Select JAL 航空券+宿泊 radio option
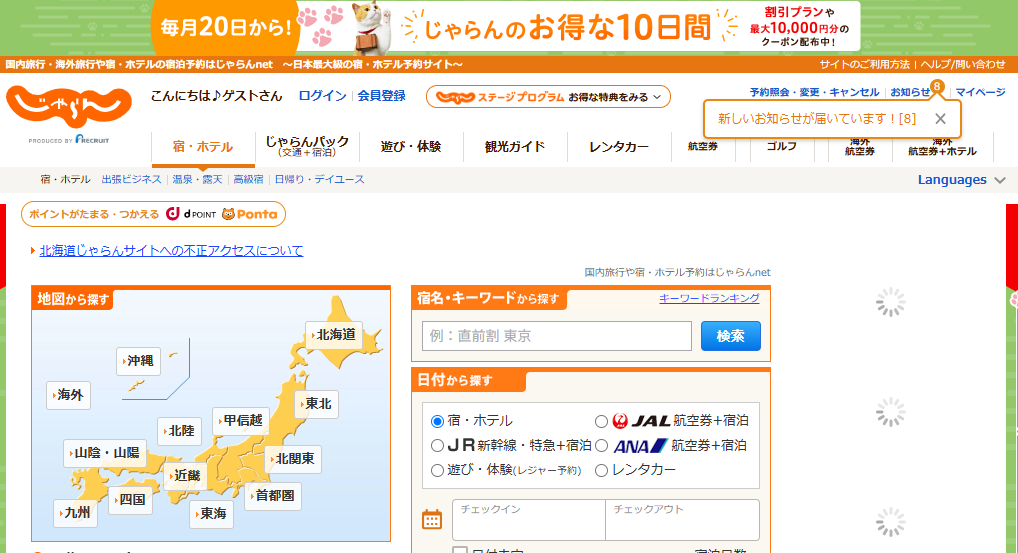 pos(601,421)
